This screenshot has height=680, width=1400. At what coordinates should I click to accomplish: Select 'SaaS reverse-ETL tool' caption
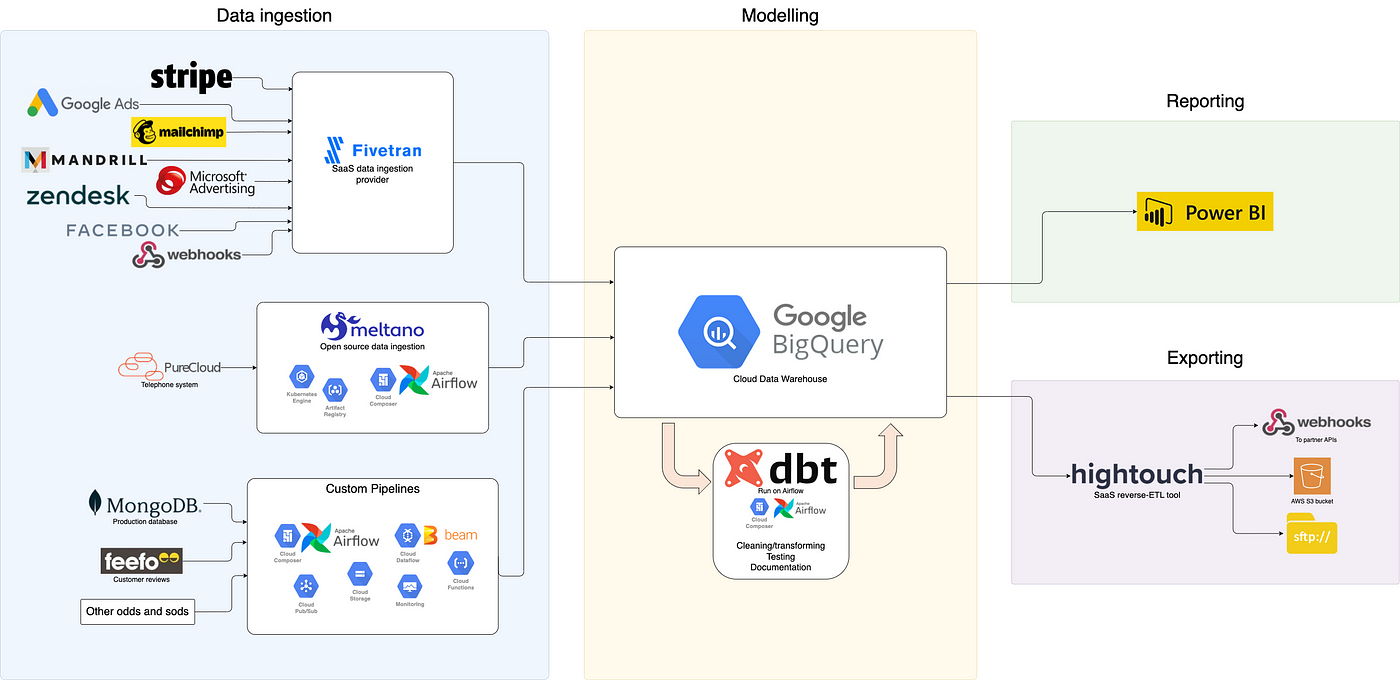click(x=1138, y=495)
